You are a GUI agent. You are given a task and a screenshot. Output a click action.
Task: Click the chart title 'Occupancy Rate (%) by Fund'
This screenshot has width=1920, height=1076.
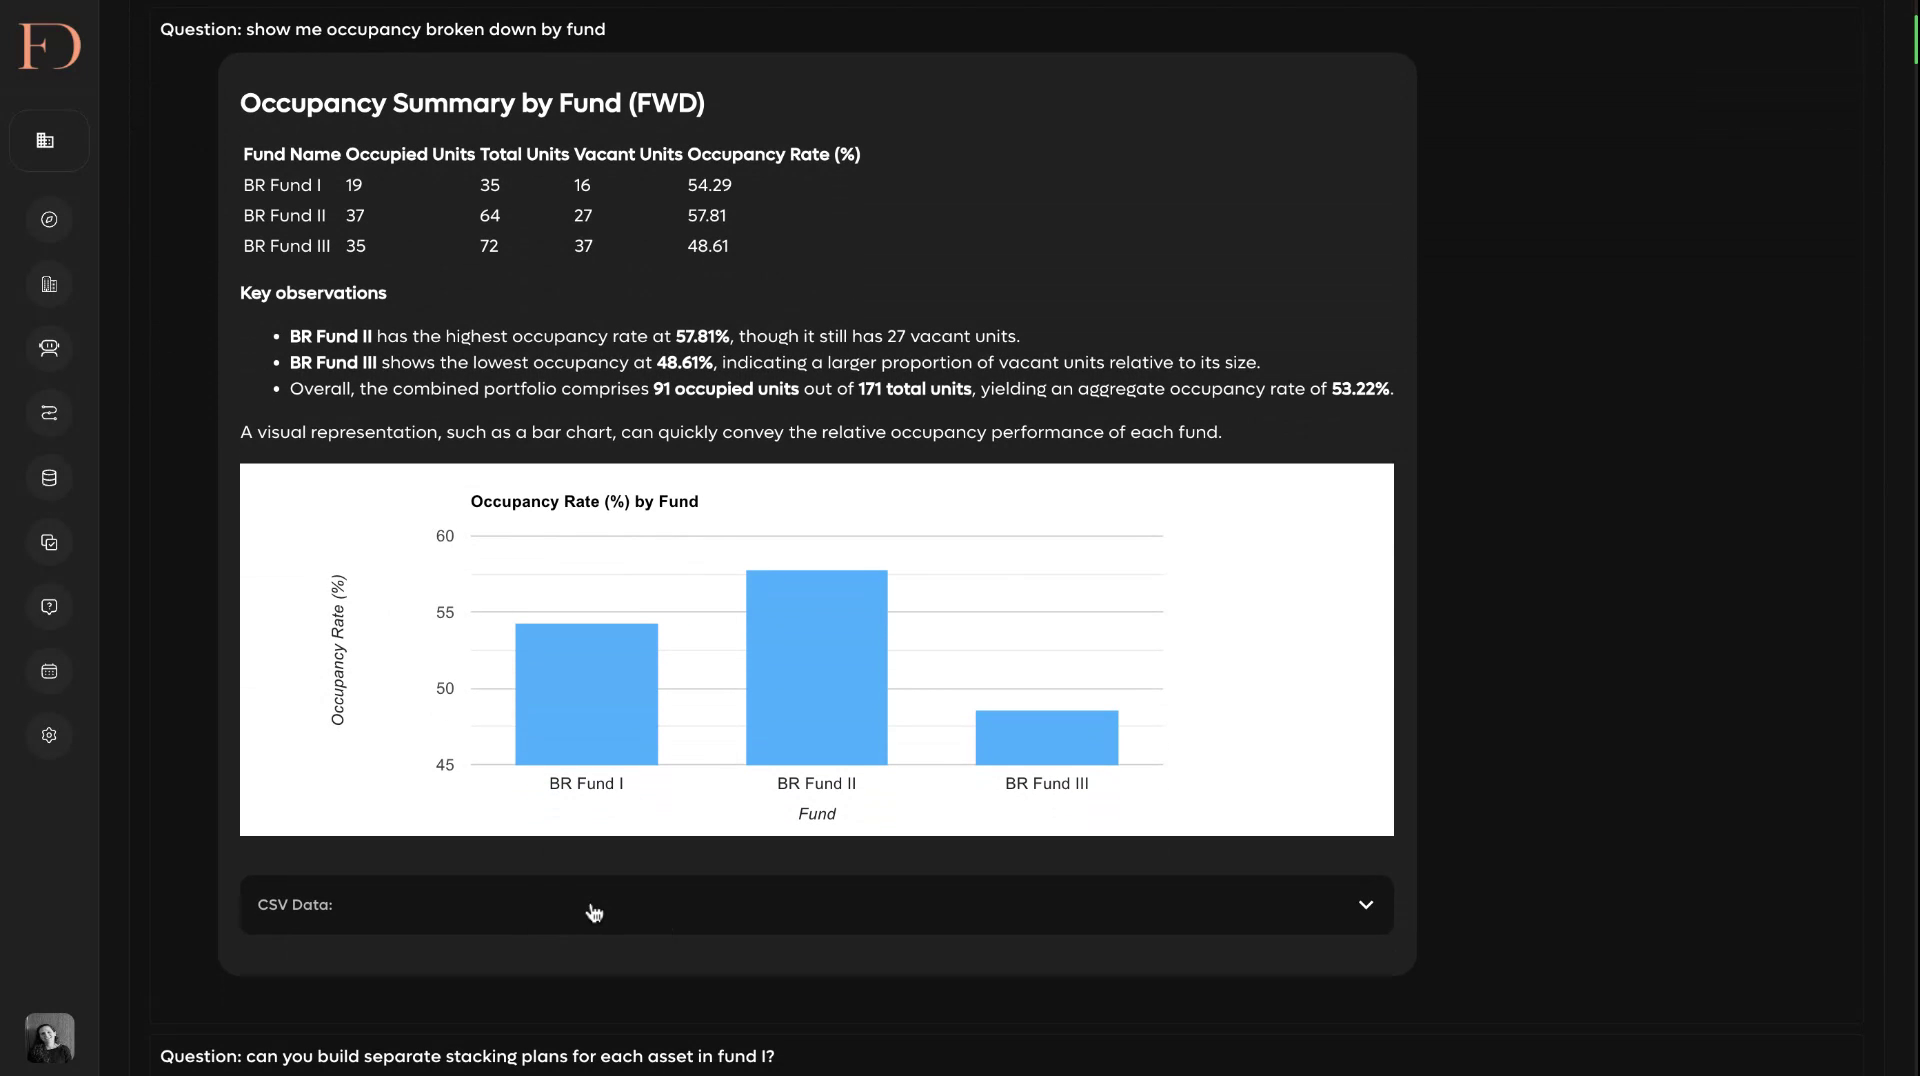(x=584, y=502)
